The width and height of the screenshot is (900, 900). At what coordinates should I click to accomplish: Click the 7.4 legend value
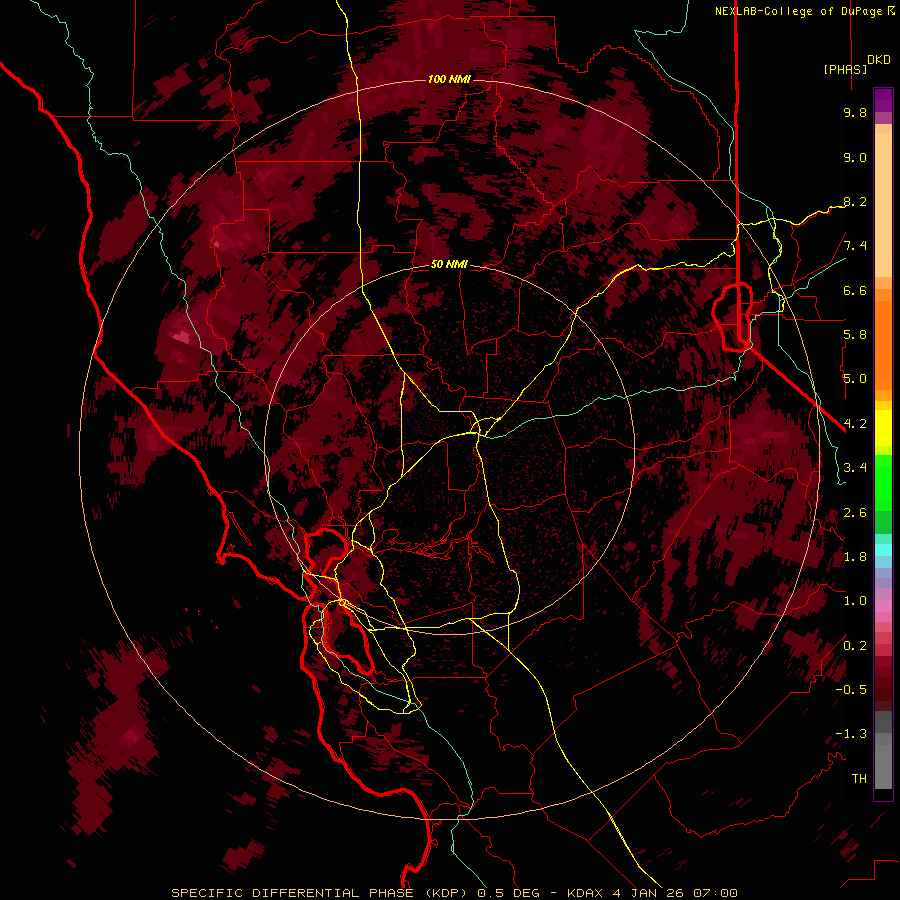tap(855, 246)
